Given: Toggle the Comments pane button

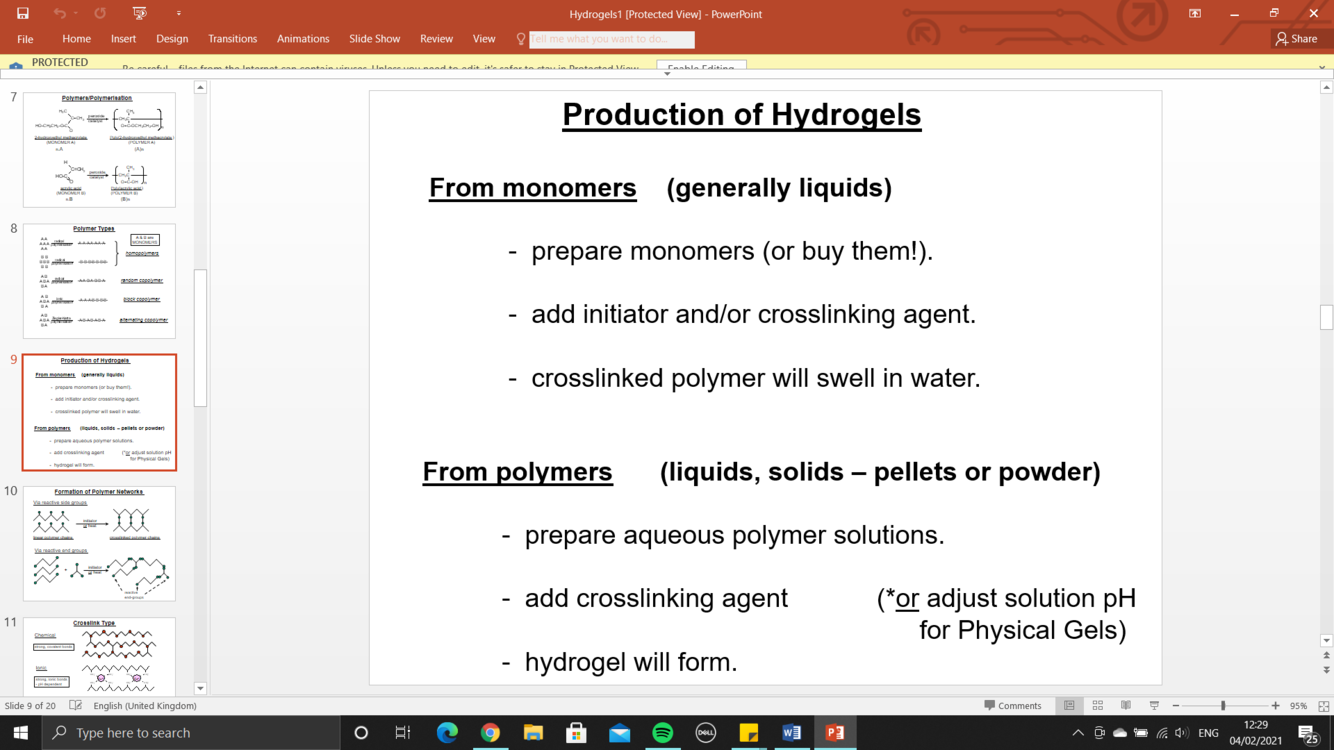Looking at the screenshot, I should click(1013, 706).
